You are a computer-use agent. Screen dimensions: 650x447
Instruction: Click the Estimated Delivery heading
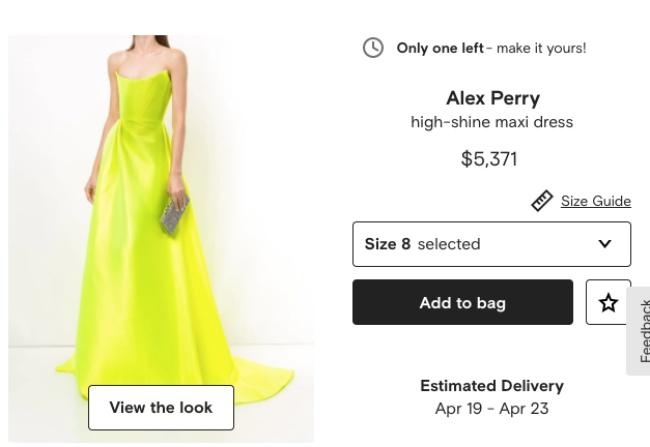click(491, 385)
